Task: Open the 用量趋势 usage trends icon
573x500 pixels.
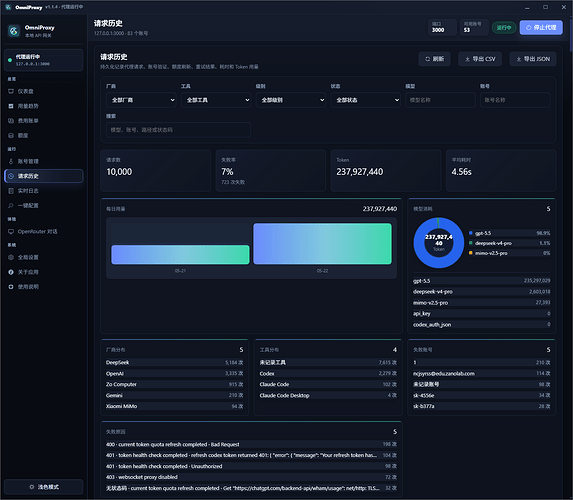Action: point(11,106)
